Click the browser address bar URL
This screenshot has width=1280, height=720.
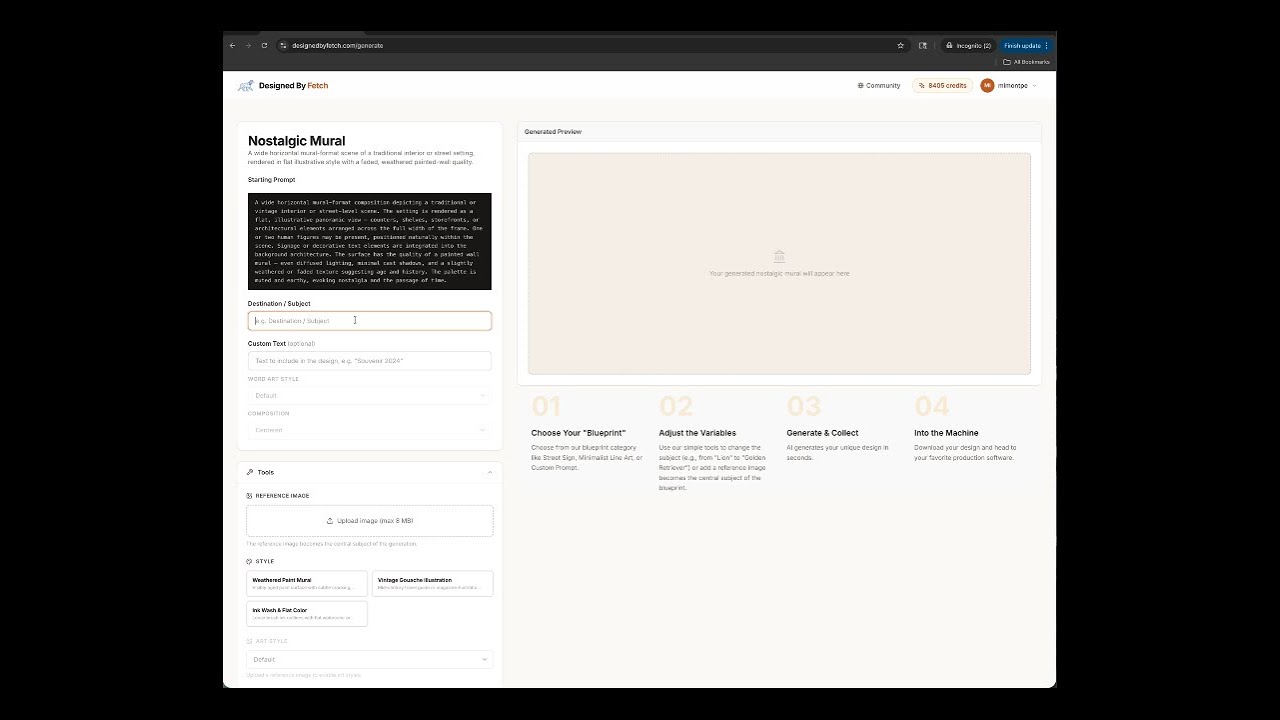[338, 45]
